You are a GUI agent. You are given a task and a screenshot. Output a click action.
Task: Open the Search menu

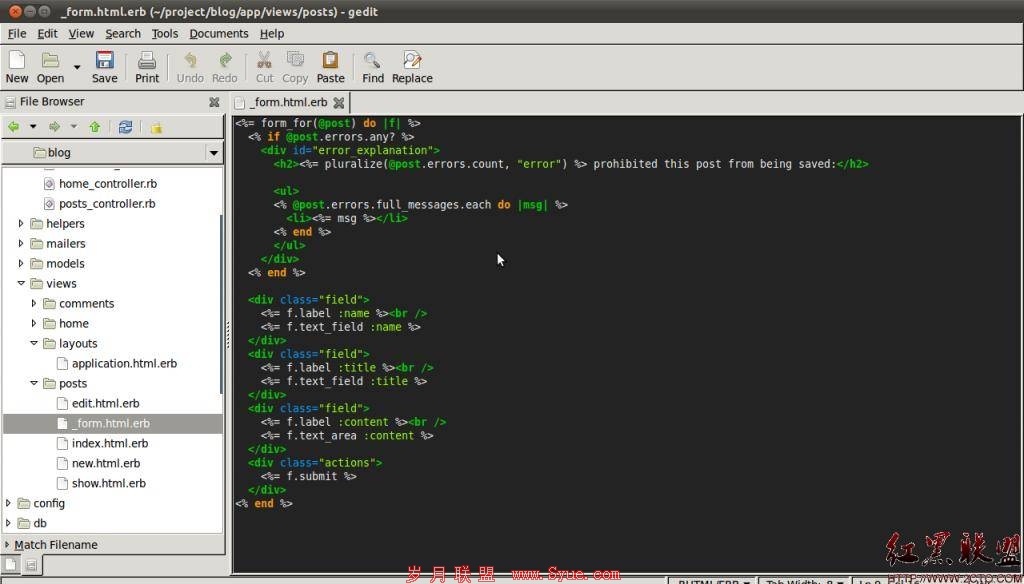123,33
